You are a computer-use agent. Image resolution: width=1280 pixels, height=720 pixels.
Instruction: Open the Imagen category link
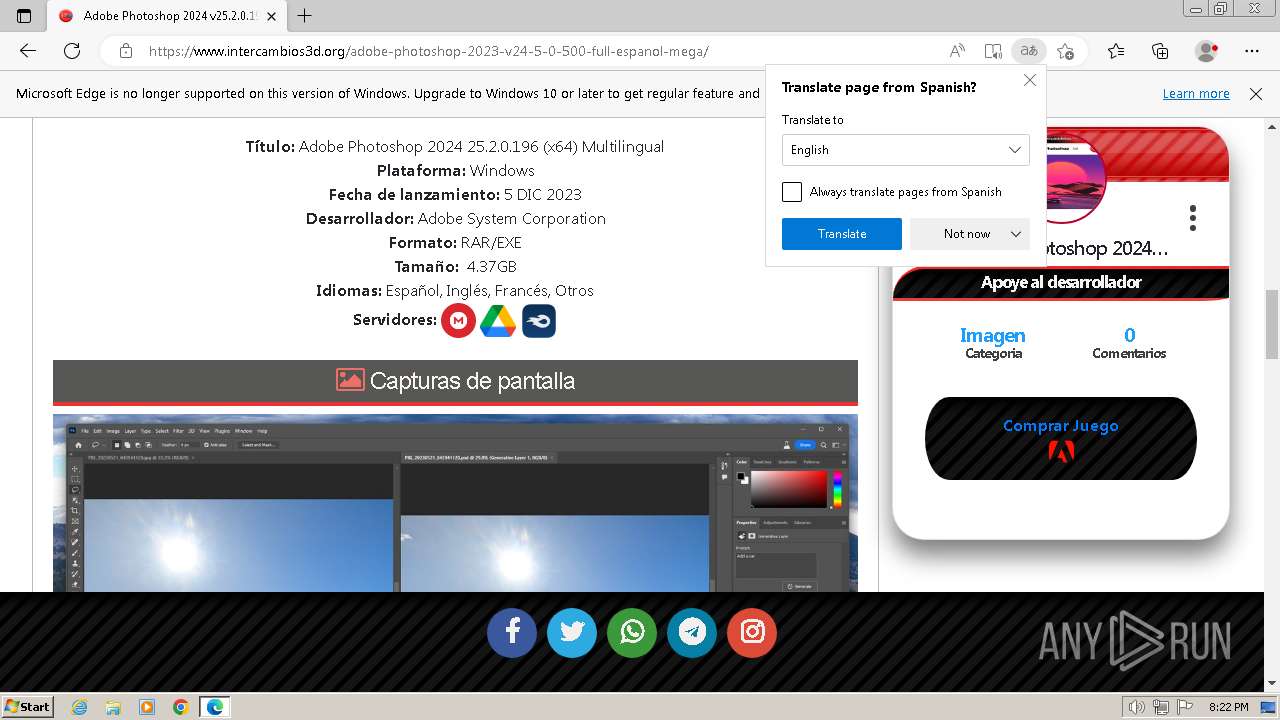(993, 335)
